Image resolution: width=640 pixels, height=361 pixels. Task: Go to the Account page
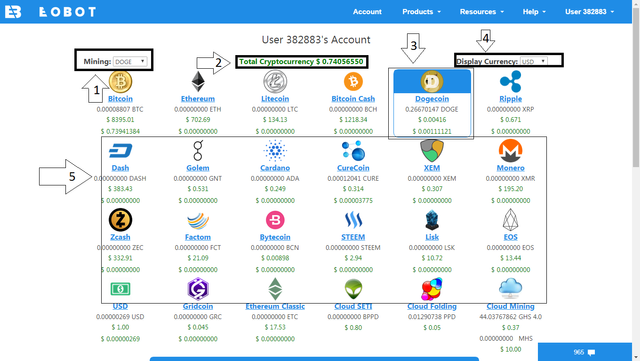click(x=367, y=12)
